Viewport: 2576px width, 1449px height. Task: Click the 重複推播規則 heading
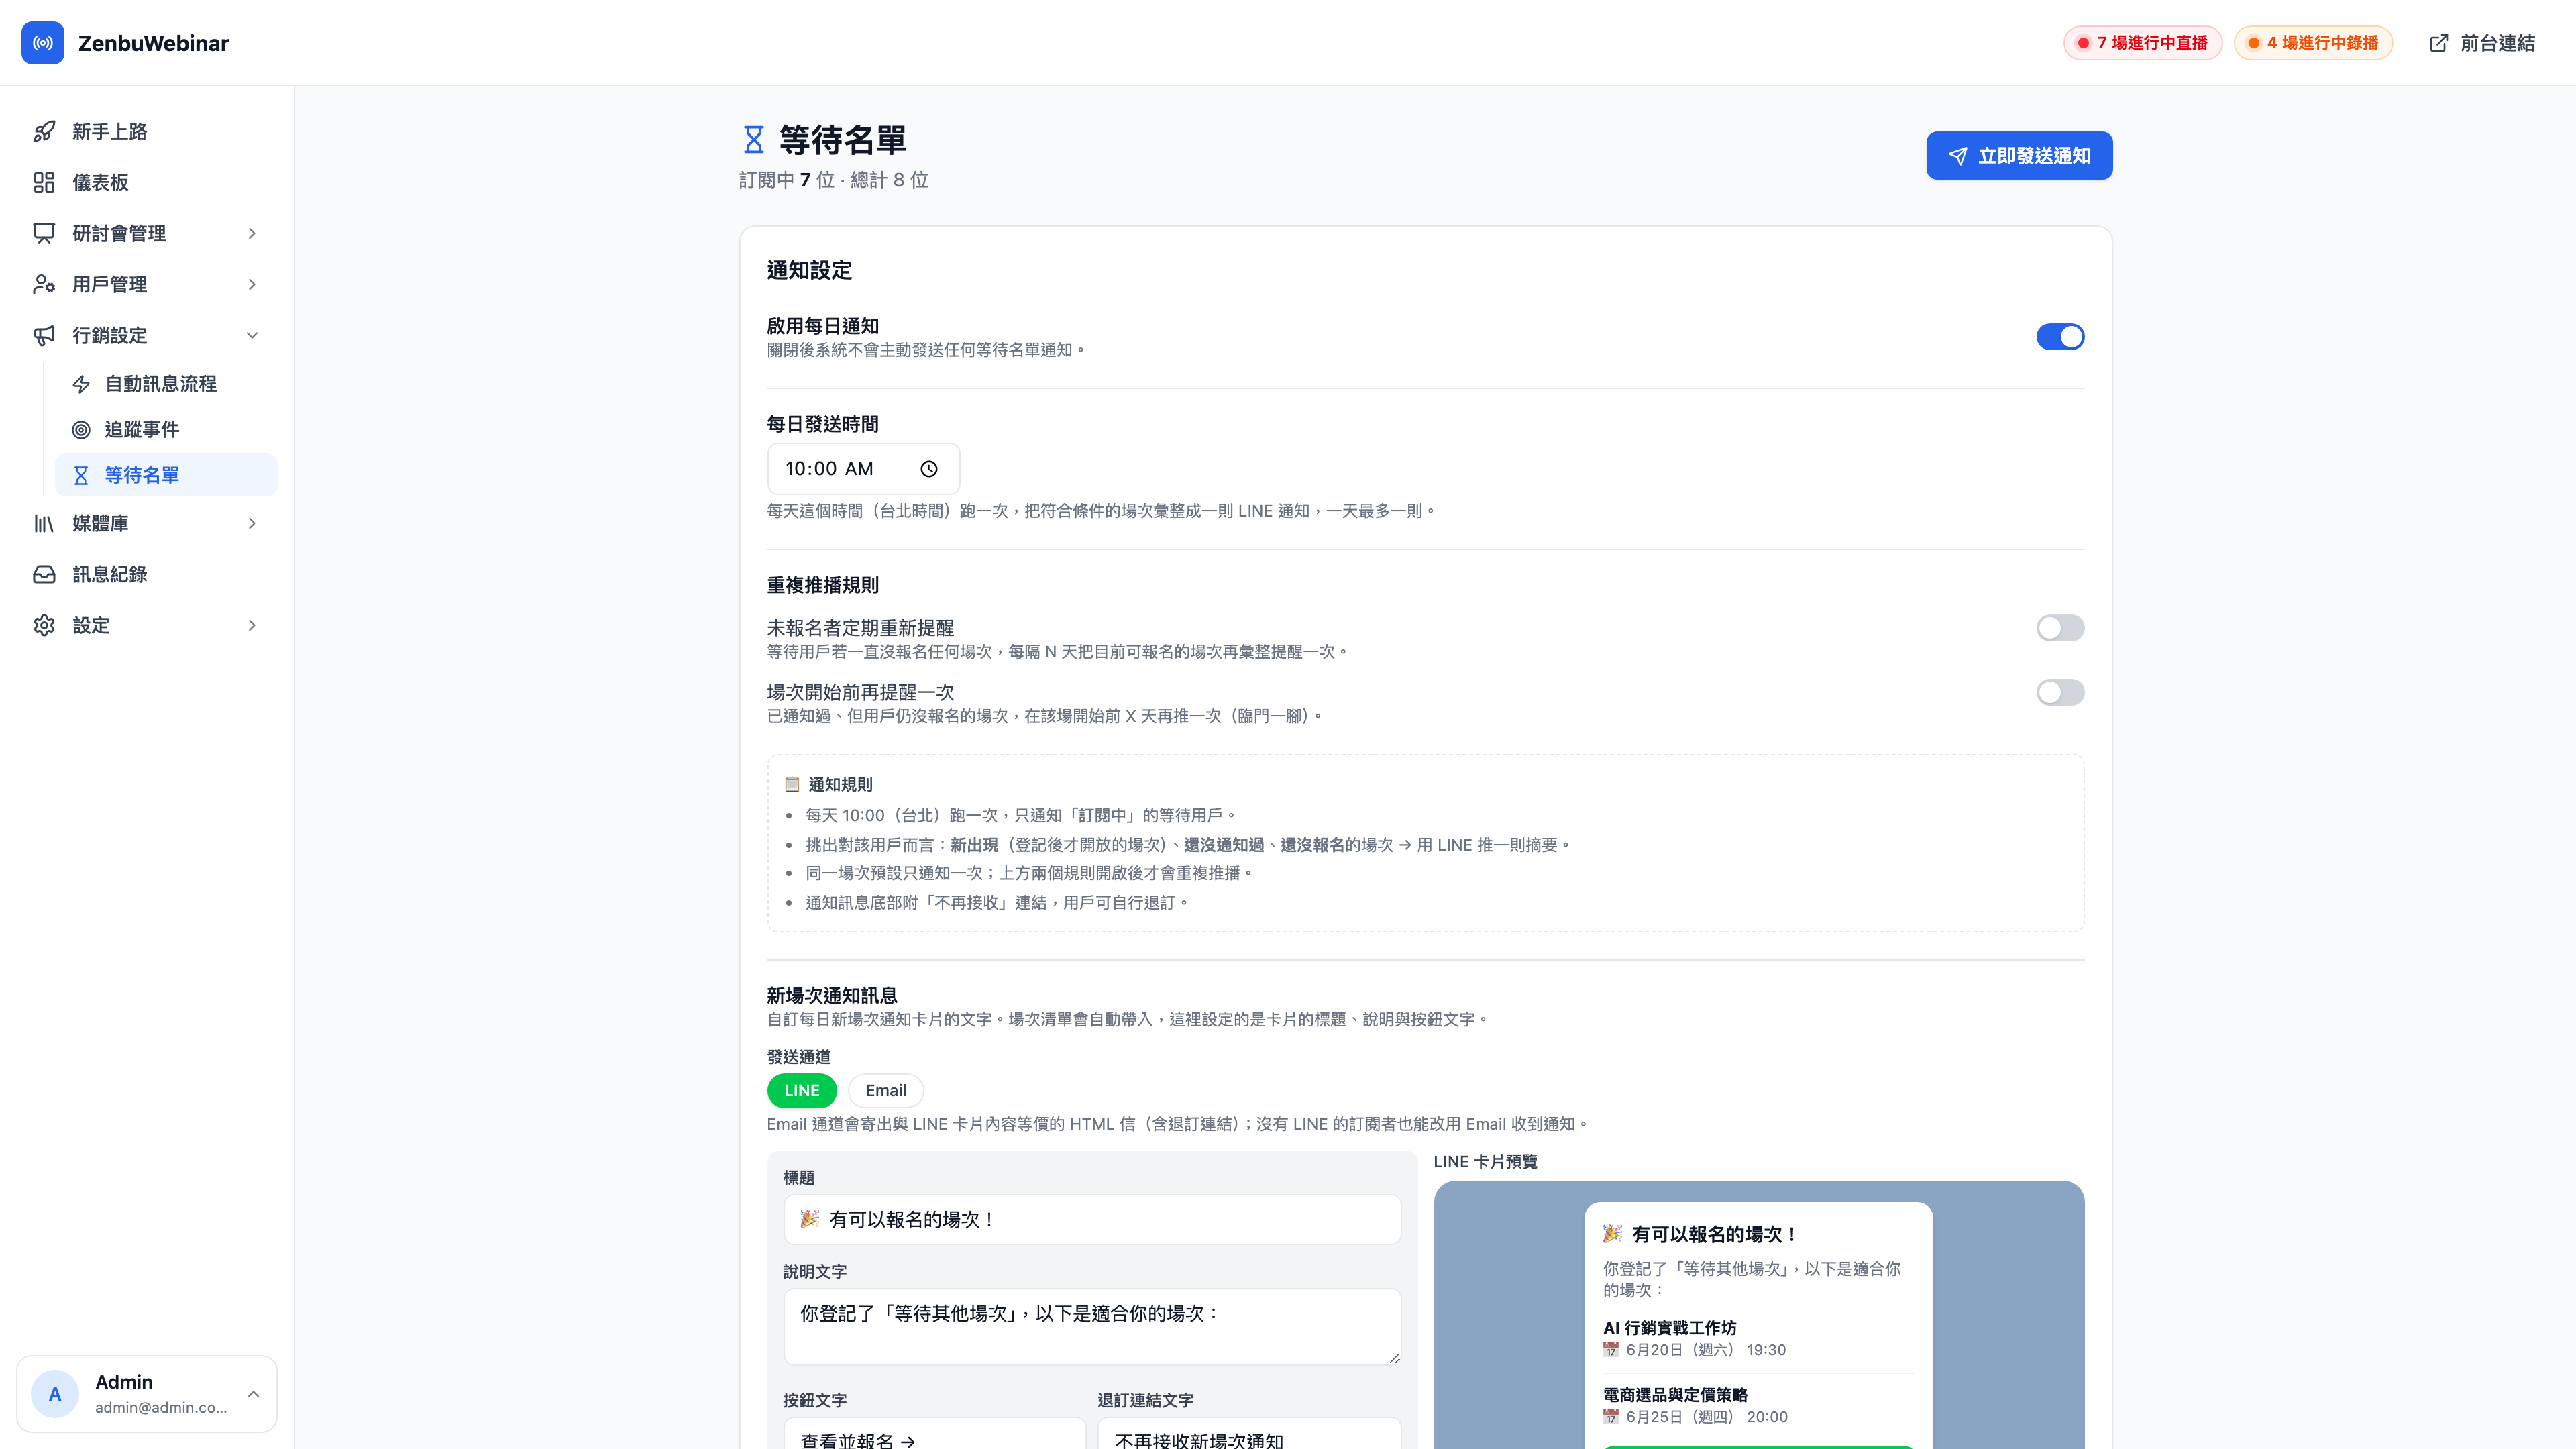[x=822, y=585]
